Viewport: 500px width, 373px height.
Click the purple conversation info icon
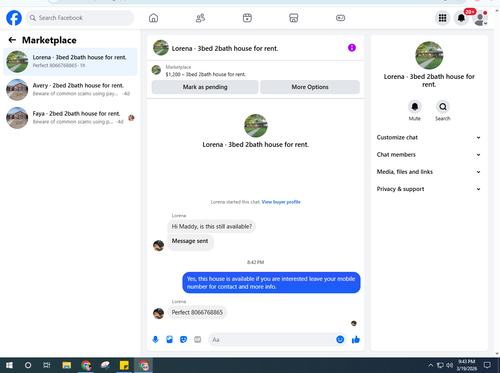pos(352,48)
